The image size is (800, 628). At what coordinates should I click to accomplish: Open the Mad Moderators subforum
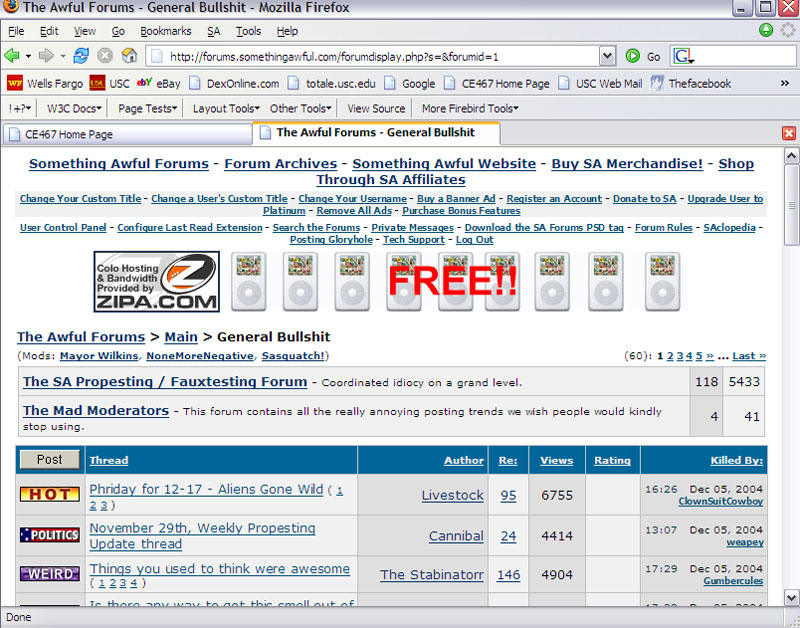(96, 410)
